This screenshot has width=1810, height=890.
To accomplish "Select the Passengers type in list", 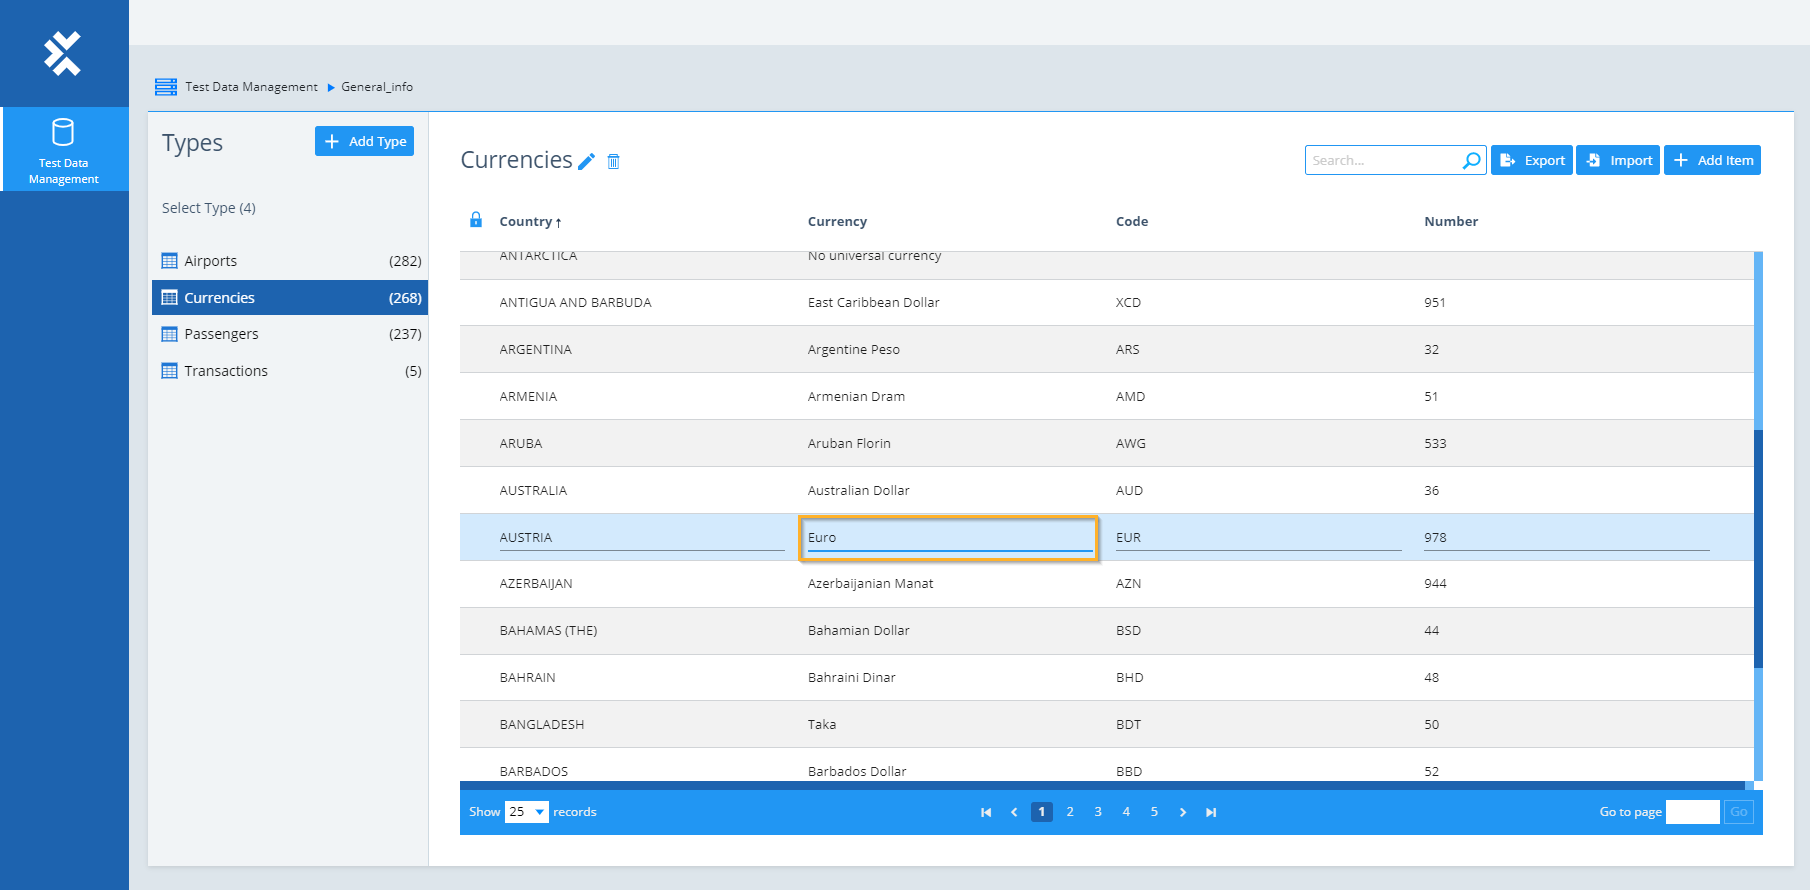I will click(x=221, y=334).
